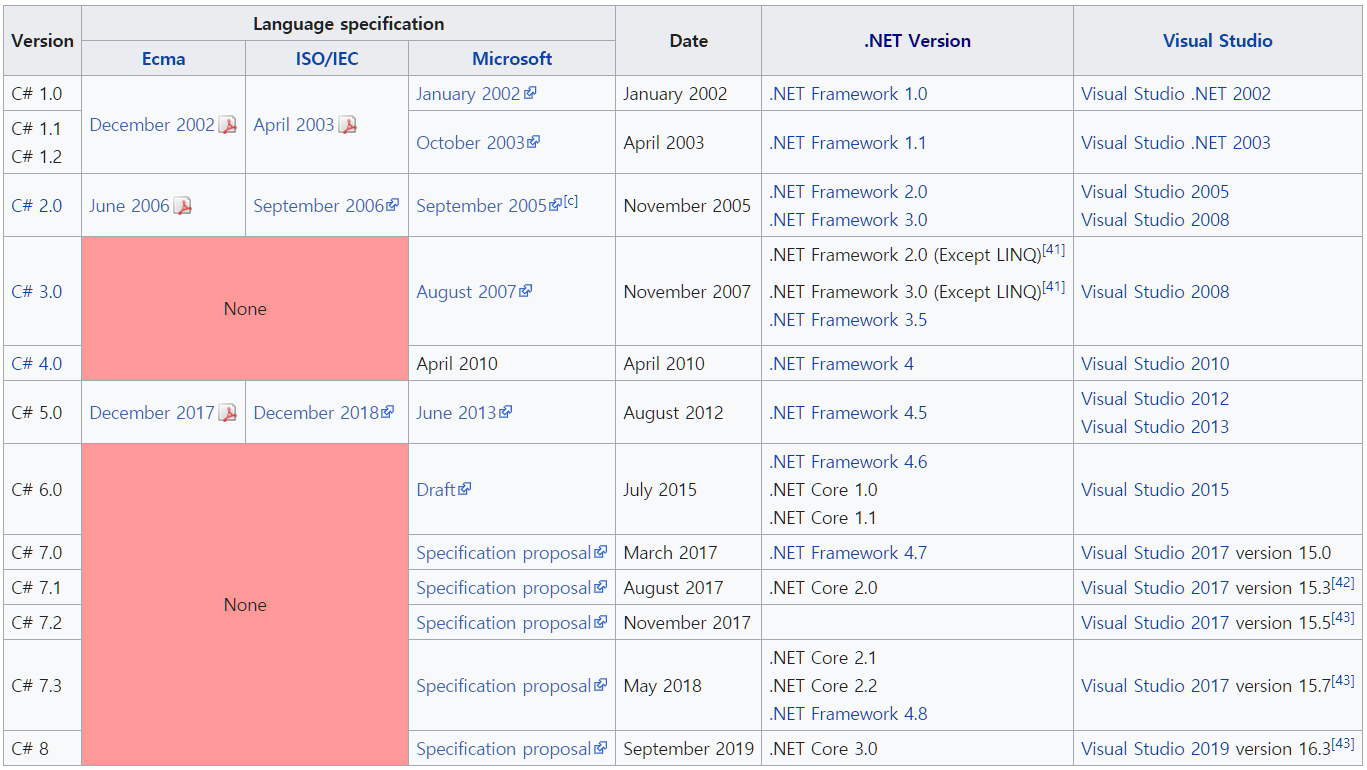Click external-link icon in C# 7.0 specification proposal
Viewport: 1367px width, 770px height.
point(601,552)
